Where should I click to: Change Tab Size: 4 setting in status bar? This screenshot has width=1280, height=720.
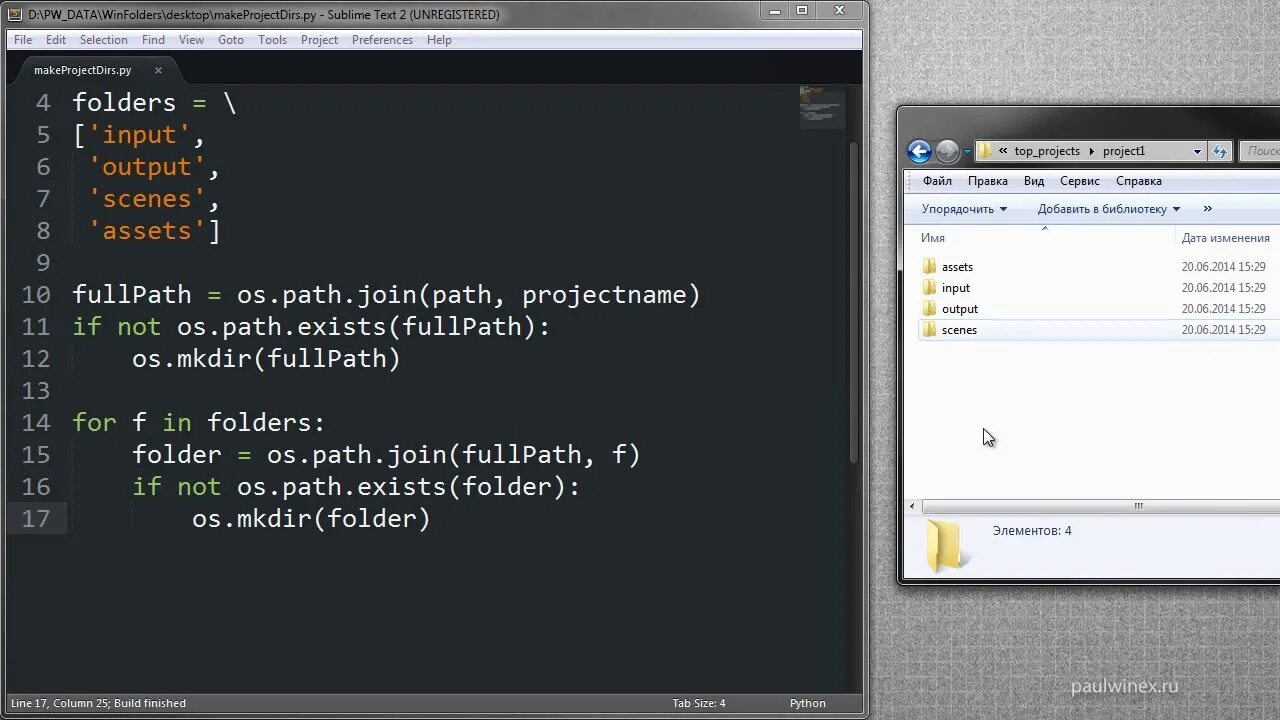tap(699, 703)
